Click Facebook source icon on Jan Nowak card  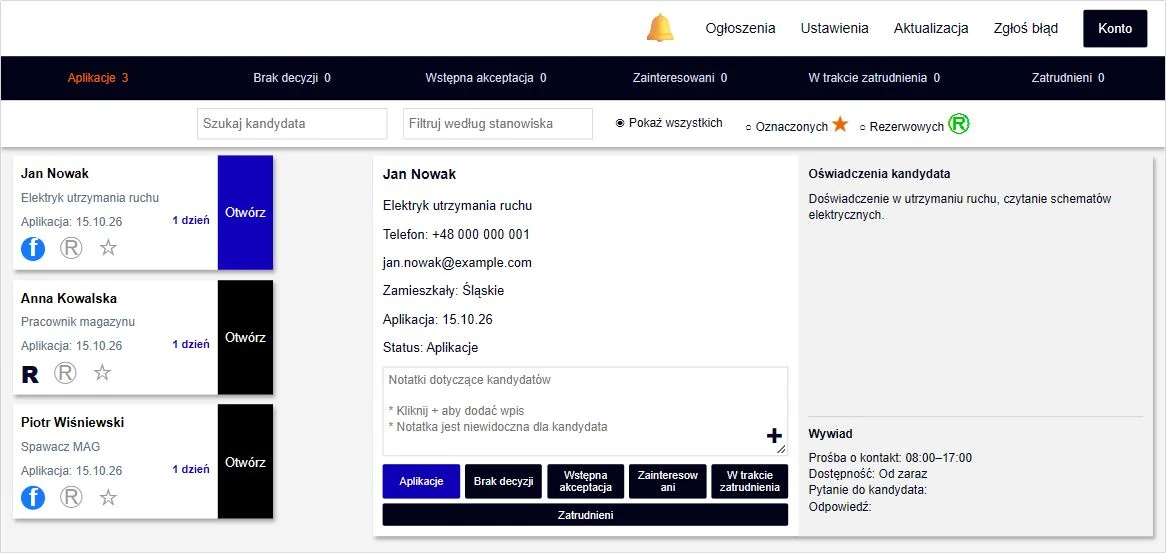pos(33,248)
